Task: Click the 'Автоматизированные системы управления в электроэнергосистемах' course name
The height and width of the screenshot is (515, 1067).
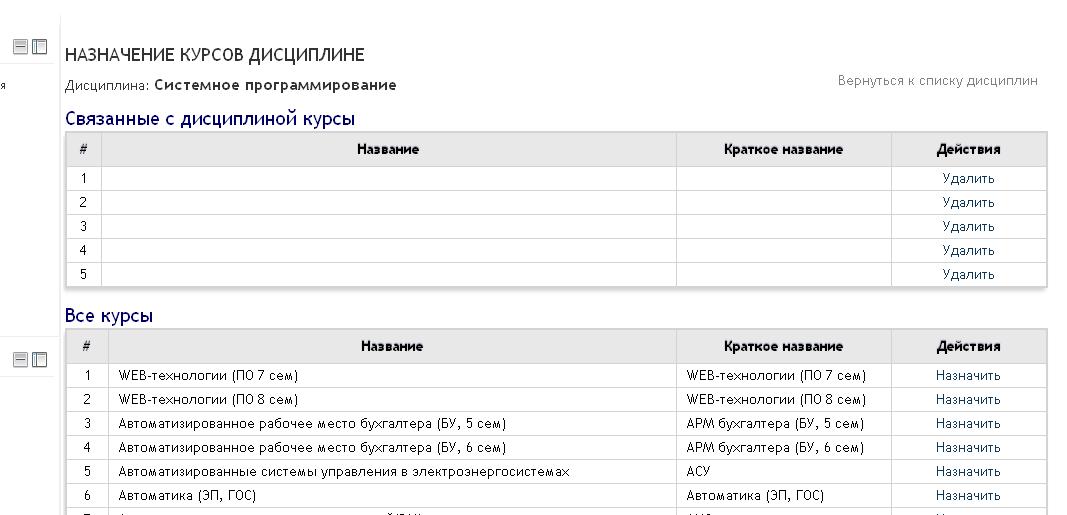Action: tap(343, 471)
